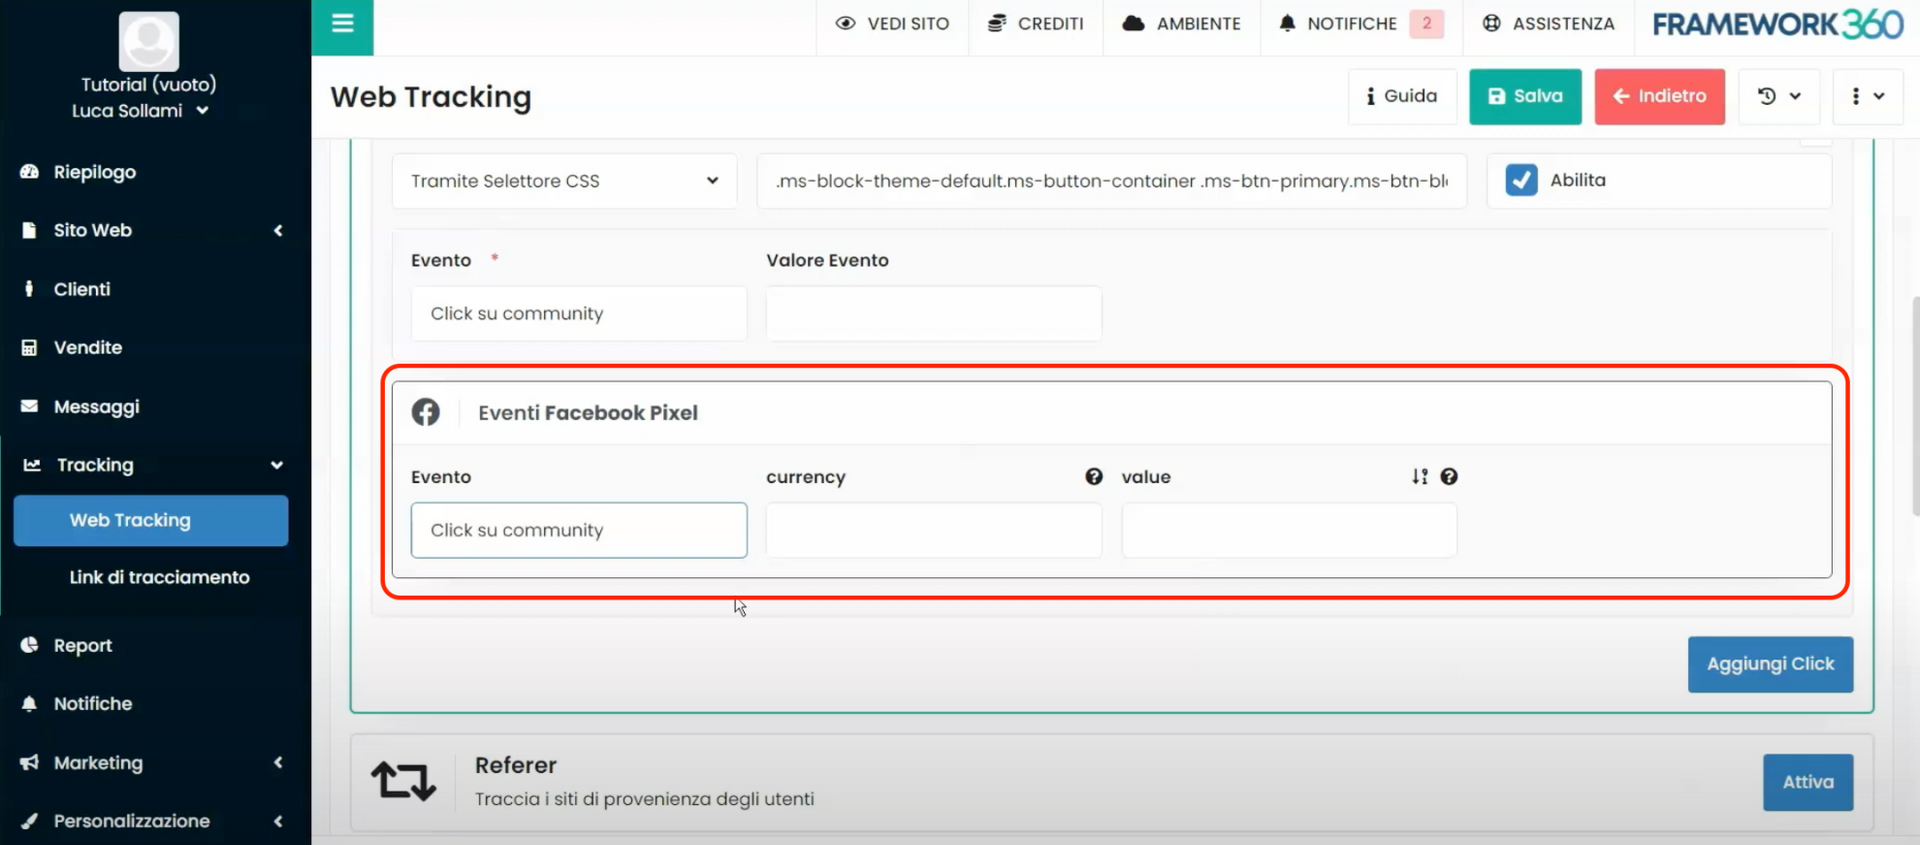Screen dimensions: 1920x845
Task: Click the hamburger menu icon
Action: [342, 24]
